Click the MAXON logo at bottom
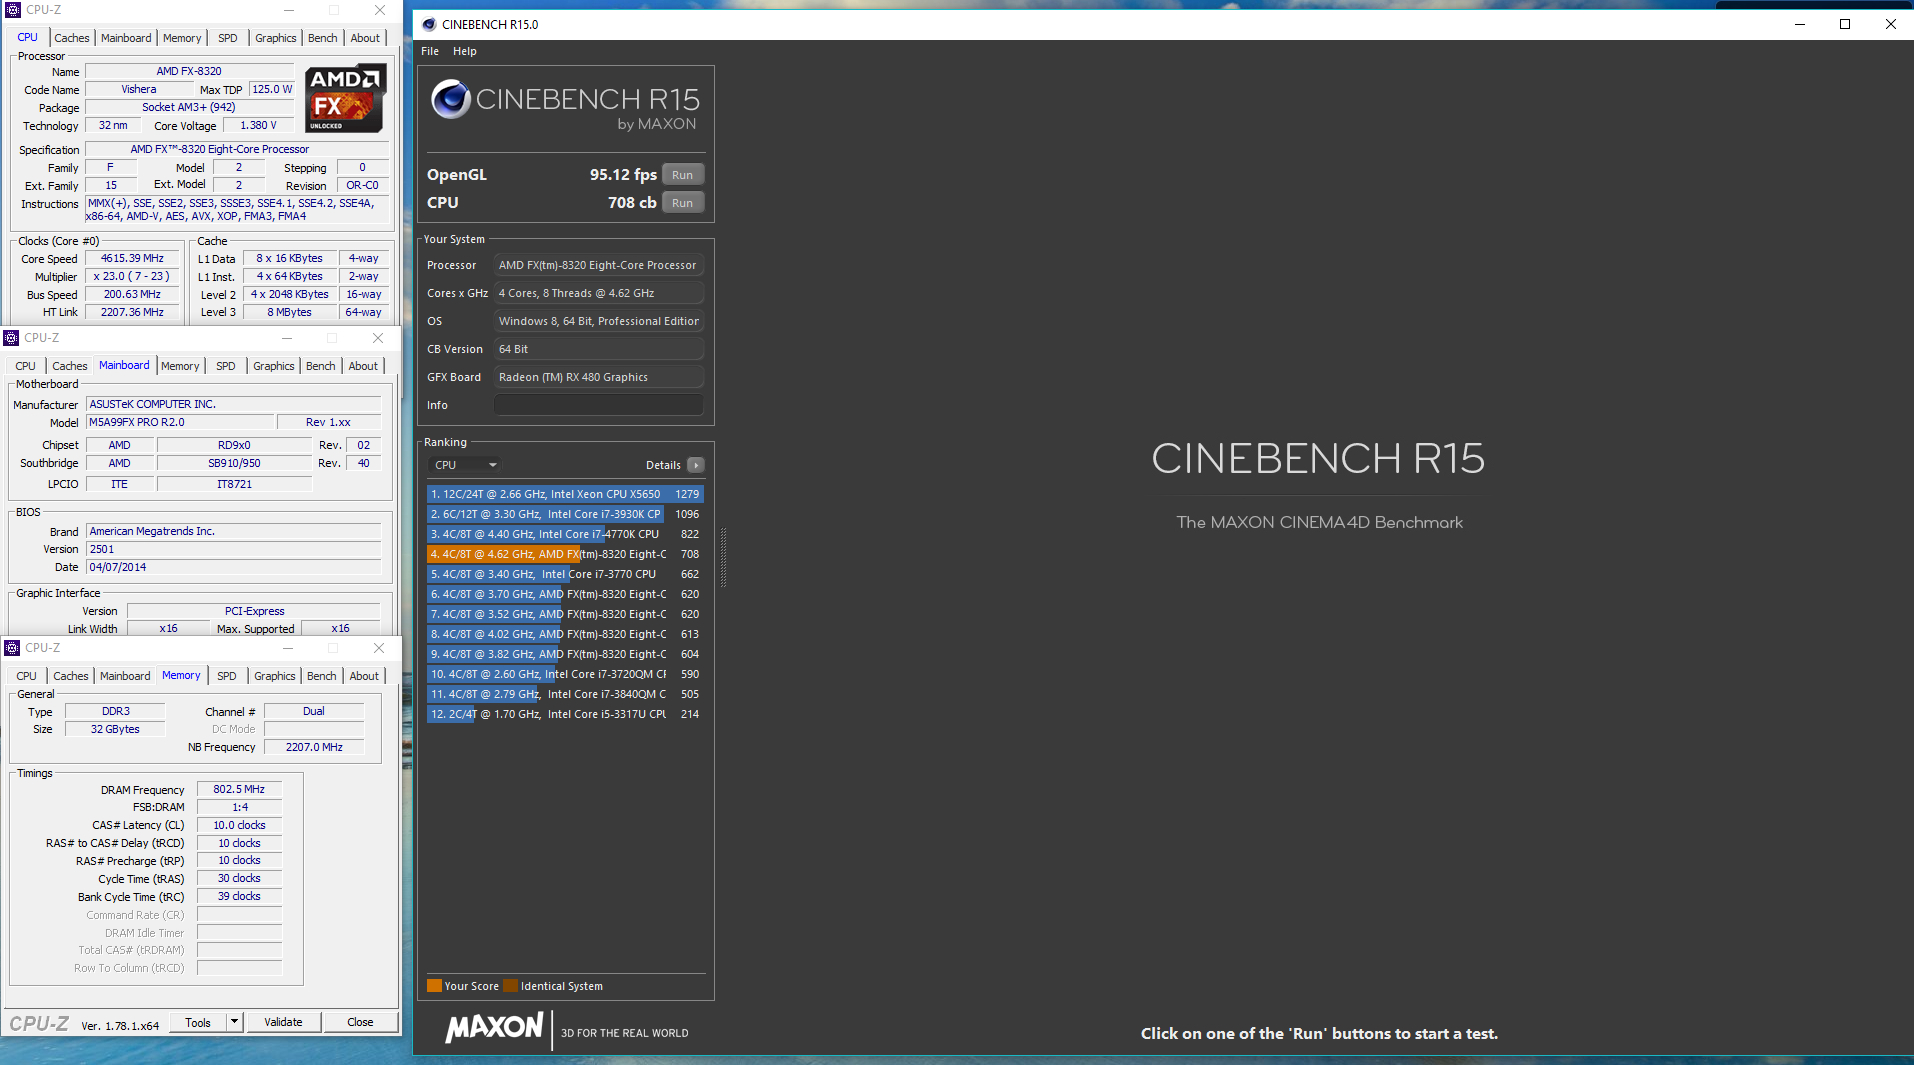 click(494, 1028)
